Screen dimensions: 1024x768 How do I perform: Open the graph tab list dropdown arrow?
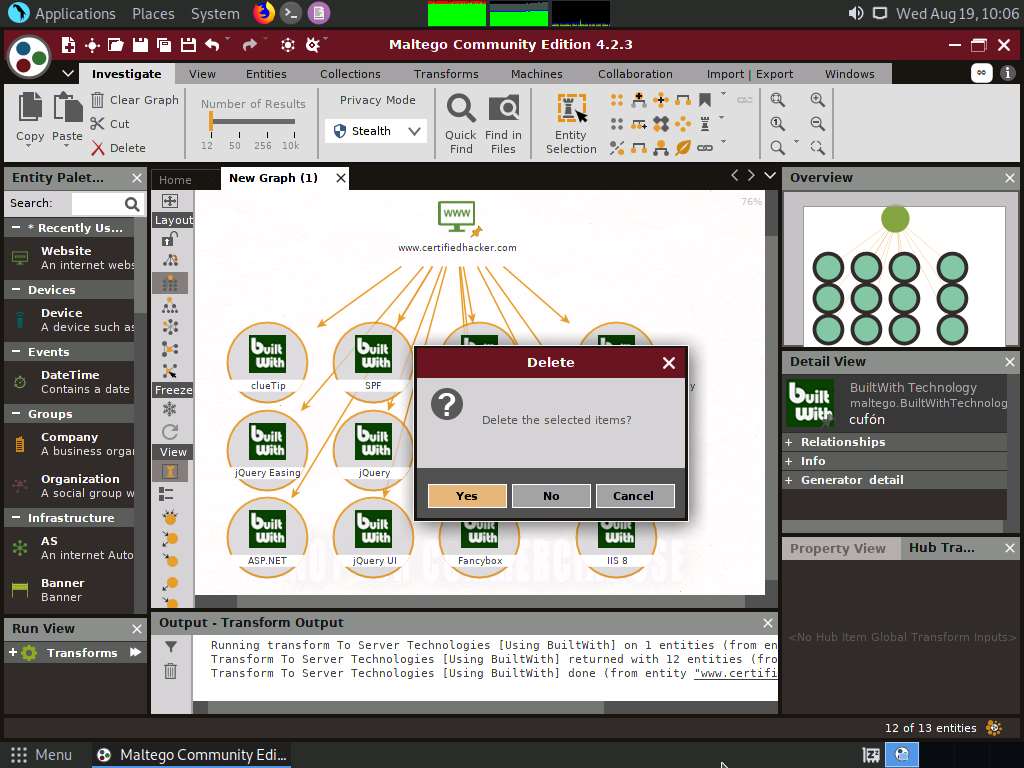(770, 175)
